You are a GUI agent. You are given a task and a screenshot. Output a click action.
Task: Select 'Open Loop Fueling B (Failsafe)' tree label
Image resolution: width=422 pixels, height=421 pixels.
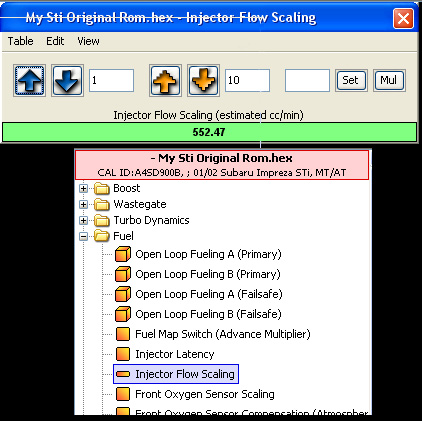pyautogui.click(x=208, y=314)
